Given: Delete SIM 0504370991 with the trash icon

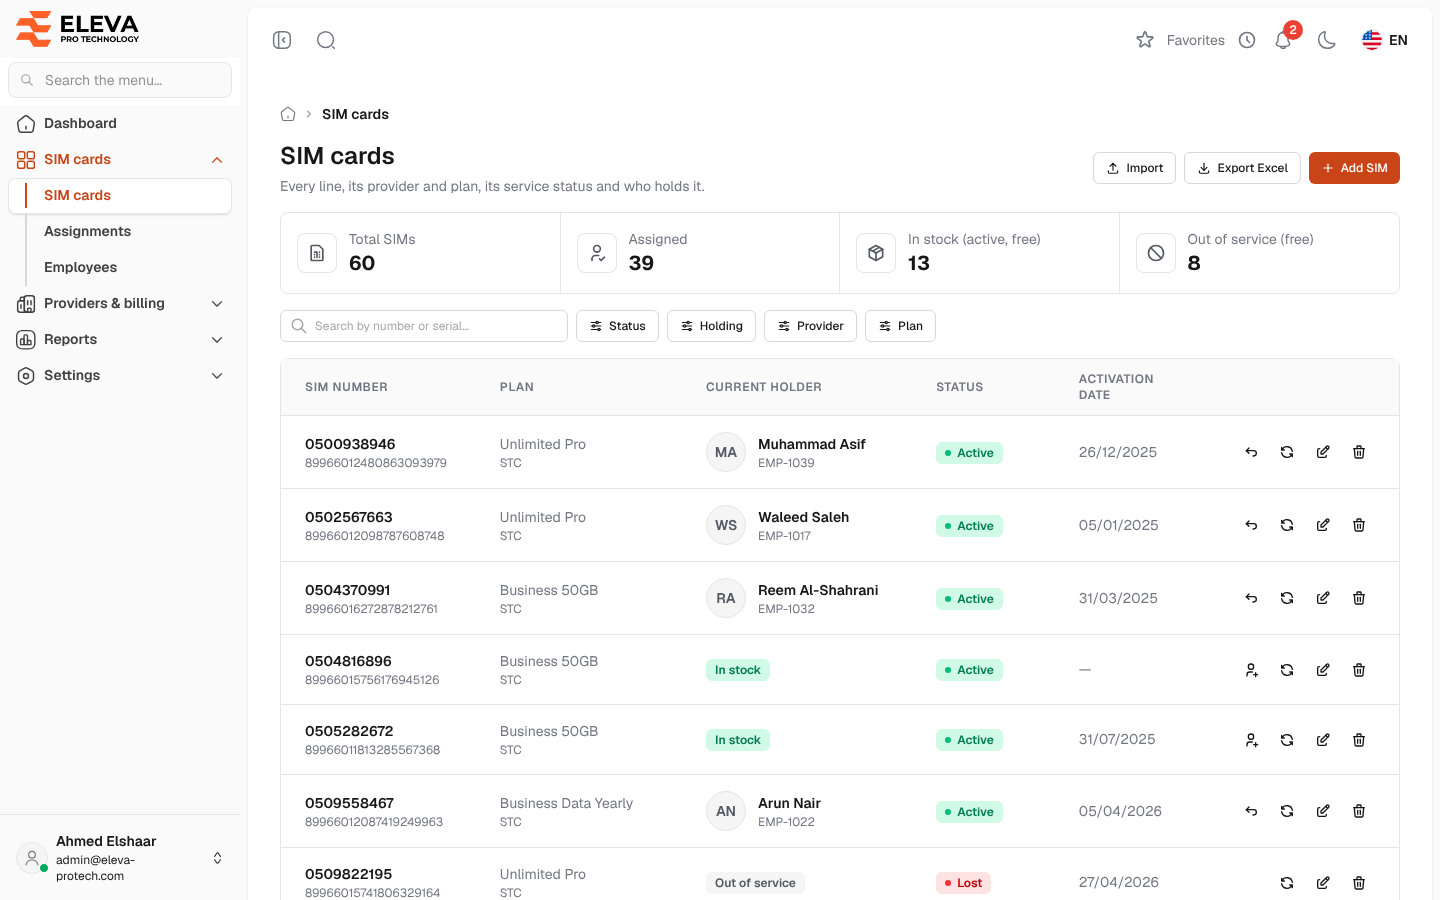Looking at the screenshot, I should 1359,598.
